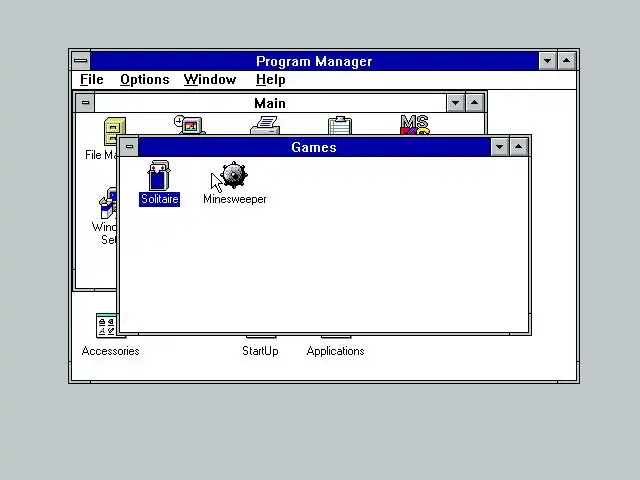This screenshot has width=640, height=480.
Task: Click the MS-DOS Prompt icon in Main window
Action: (x=415, y=125)
